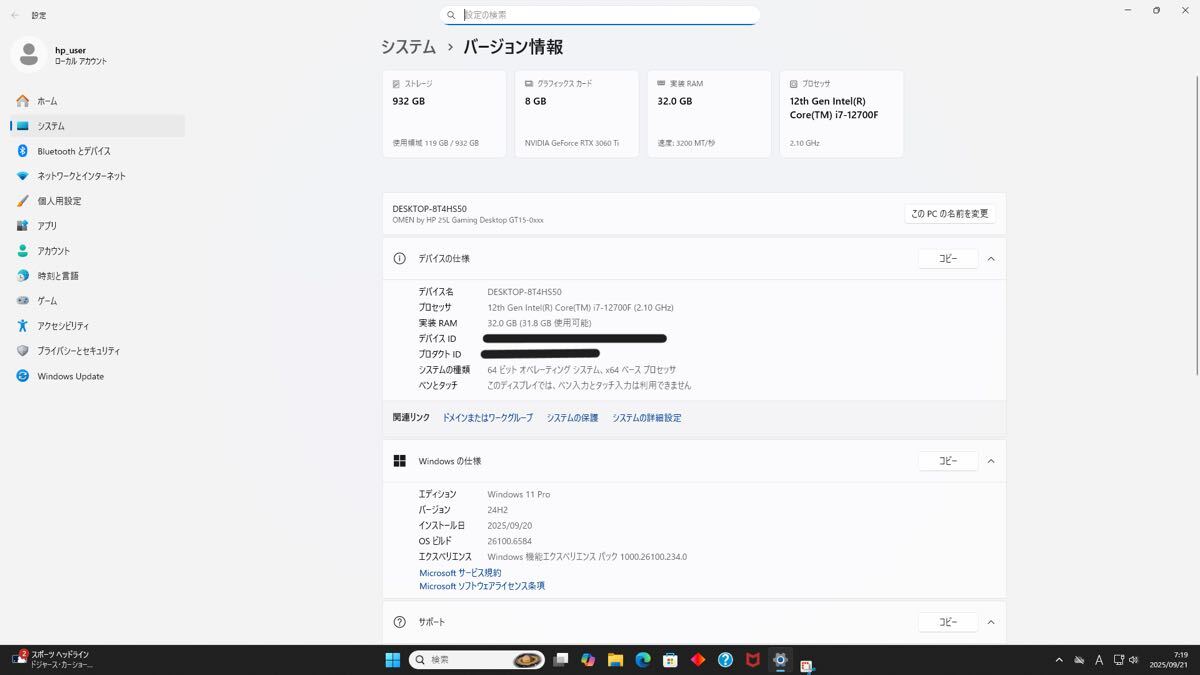1200x675 pixels.
Task: Open Task View from the taskbar
Action: pos(561,660)
